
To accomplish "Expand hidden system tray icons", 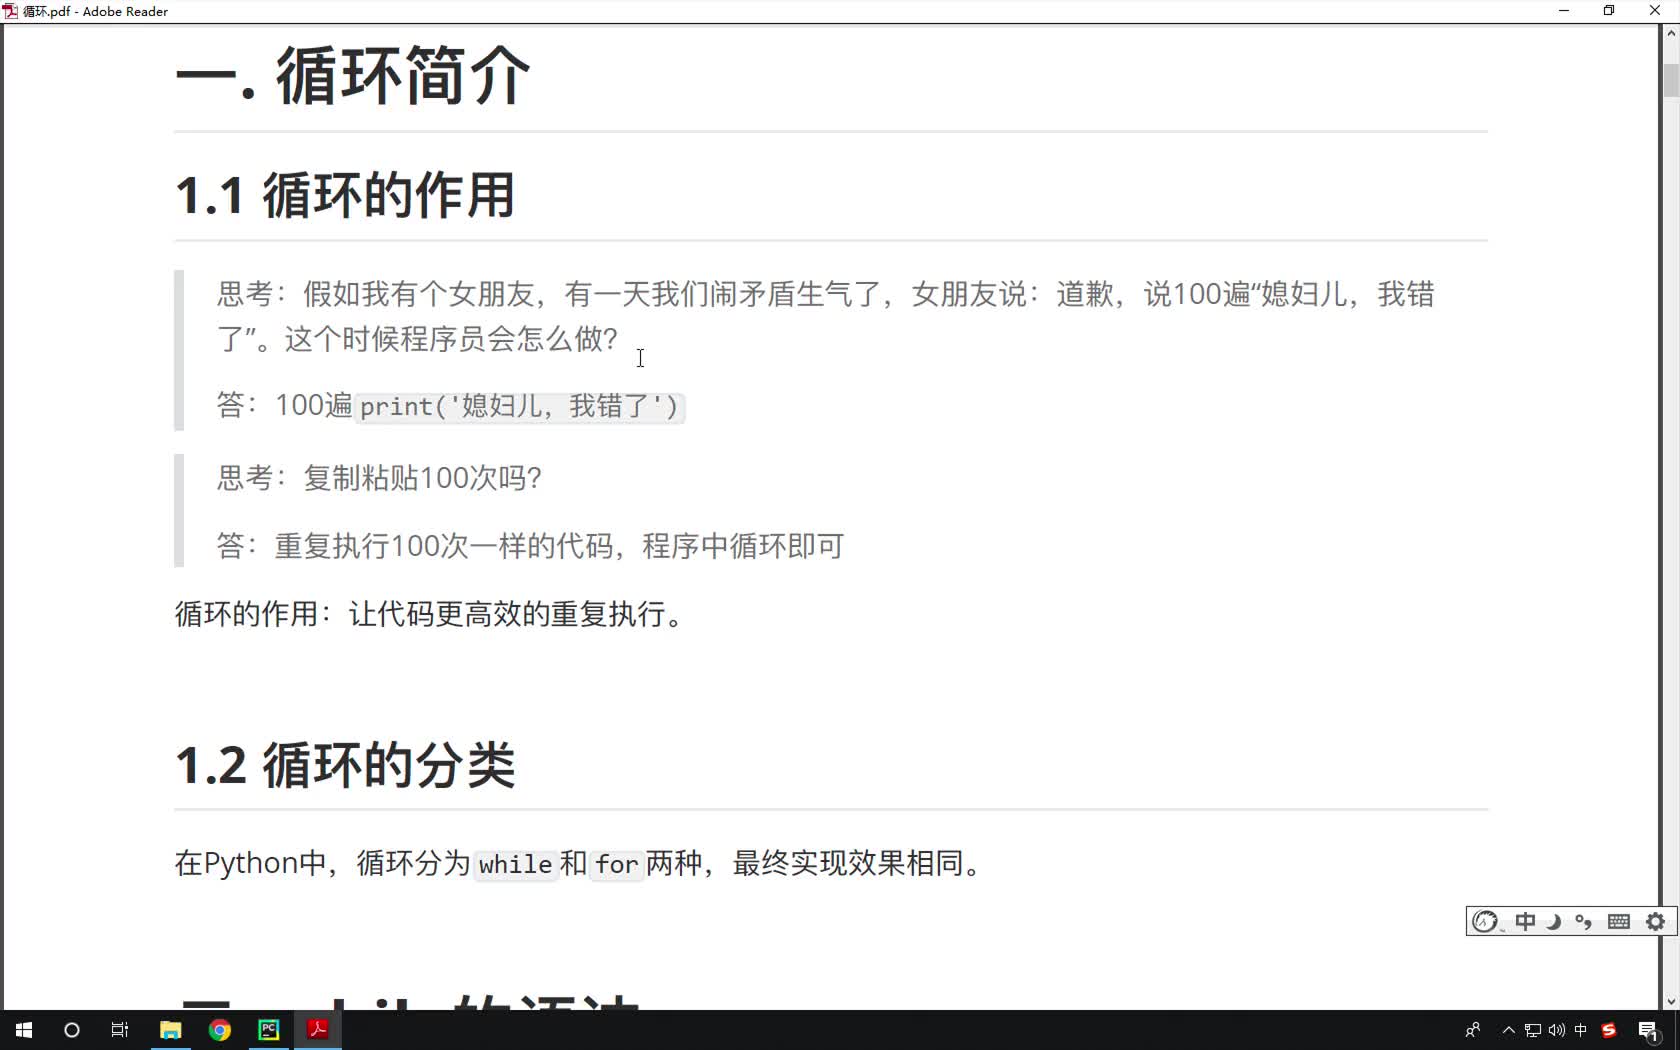I will [1508, 1030].
